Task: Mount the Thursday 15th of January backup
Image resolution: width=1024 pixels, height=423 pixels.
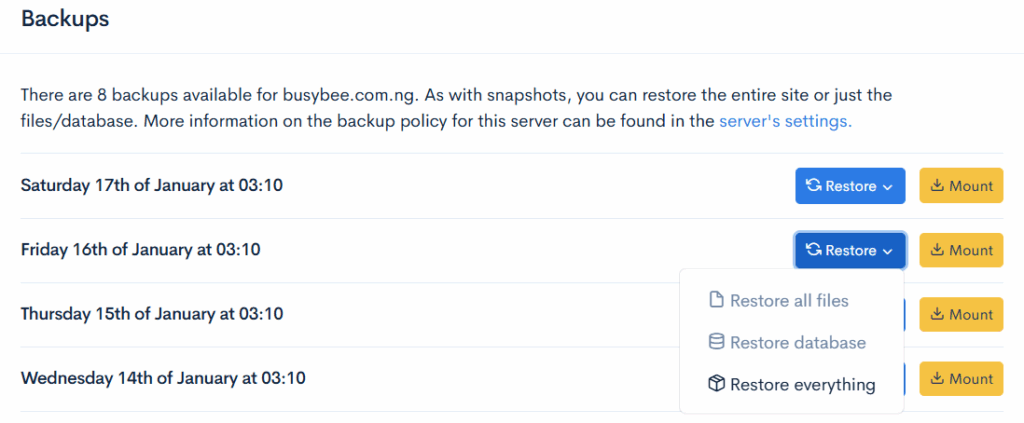Action: 961,314
